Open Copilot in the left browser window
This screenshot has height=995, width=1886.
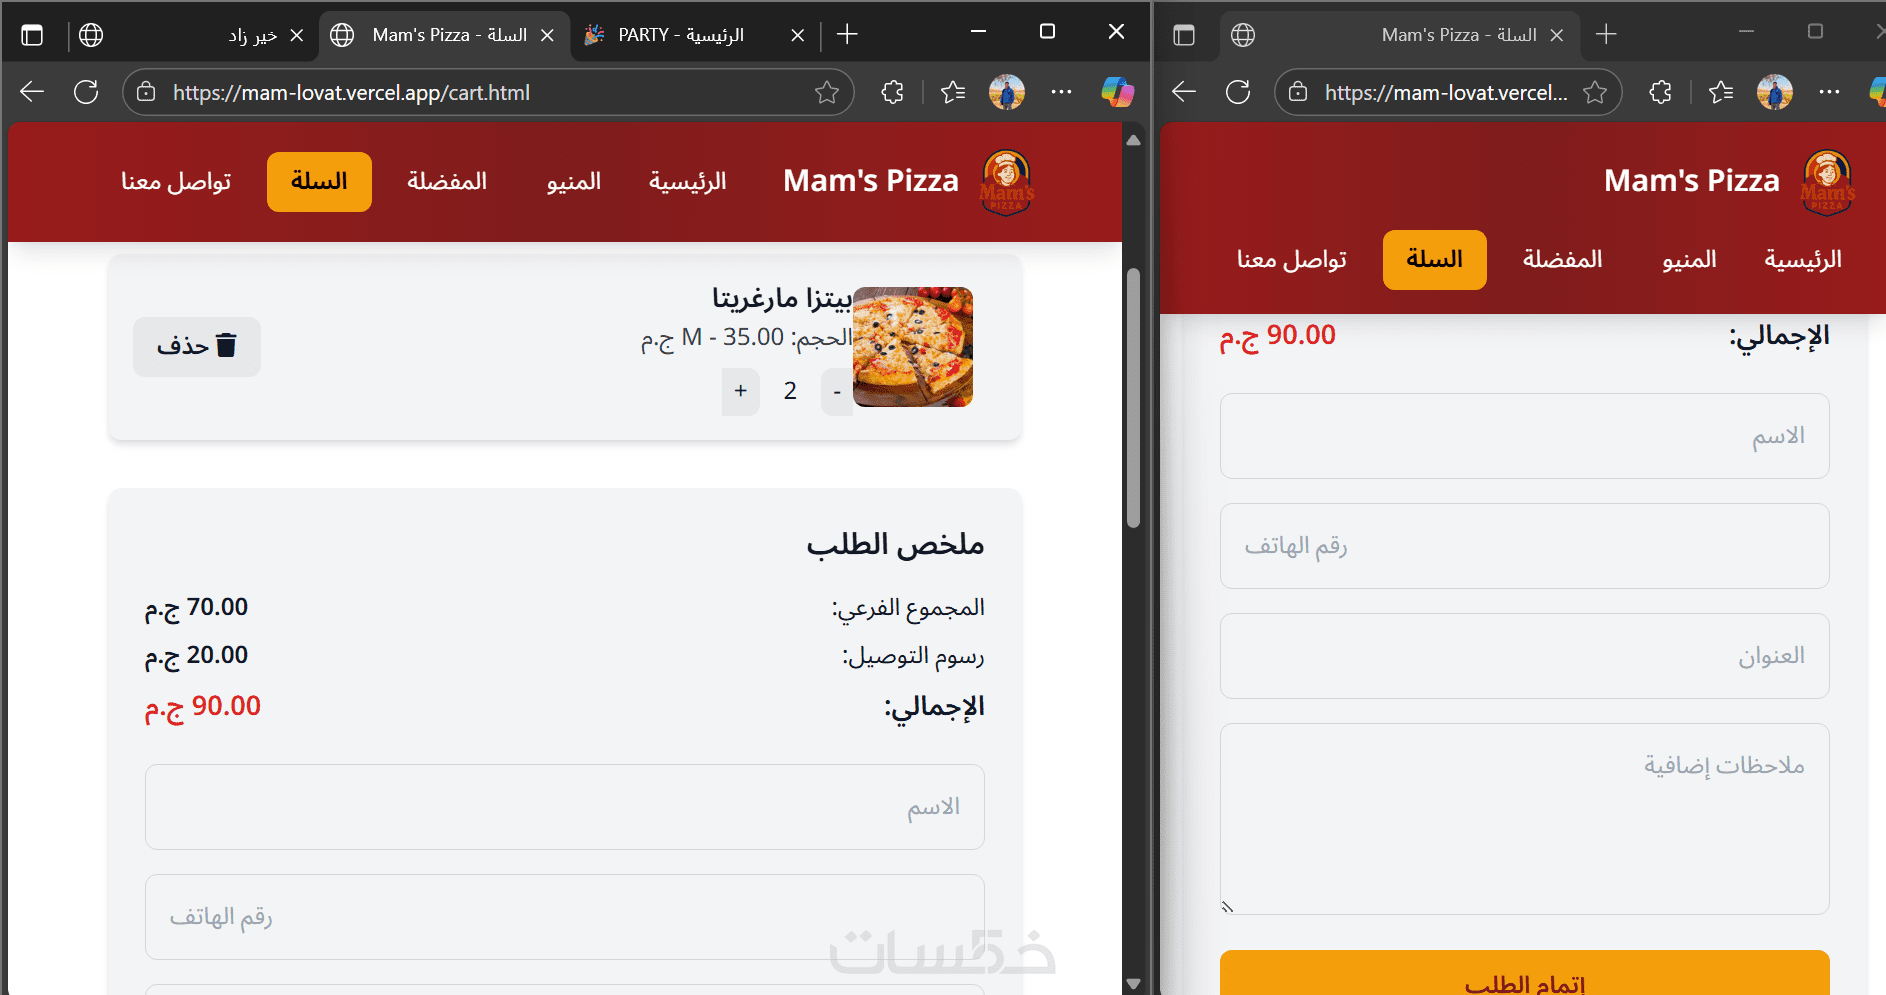1117,92
